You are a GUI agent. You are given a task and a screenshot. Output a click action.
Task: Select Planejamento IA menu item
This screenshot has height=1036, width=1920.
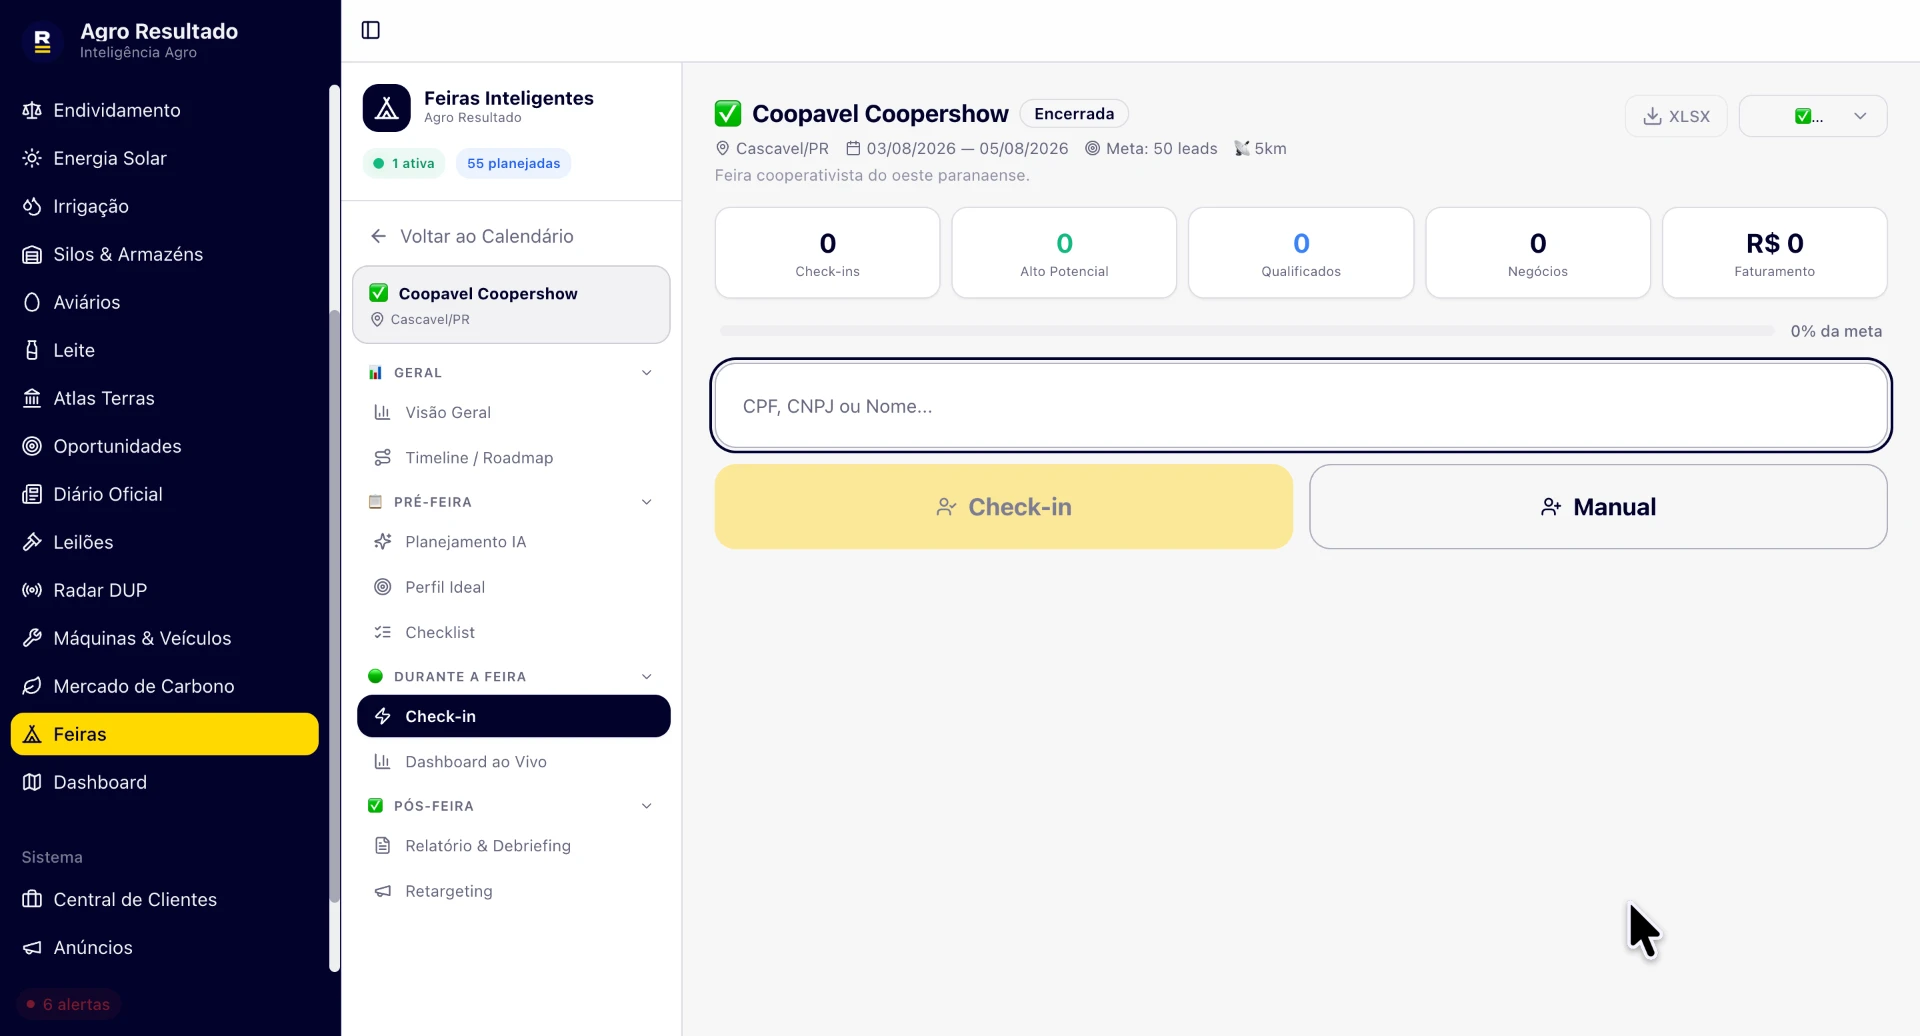[513, 542]
